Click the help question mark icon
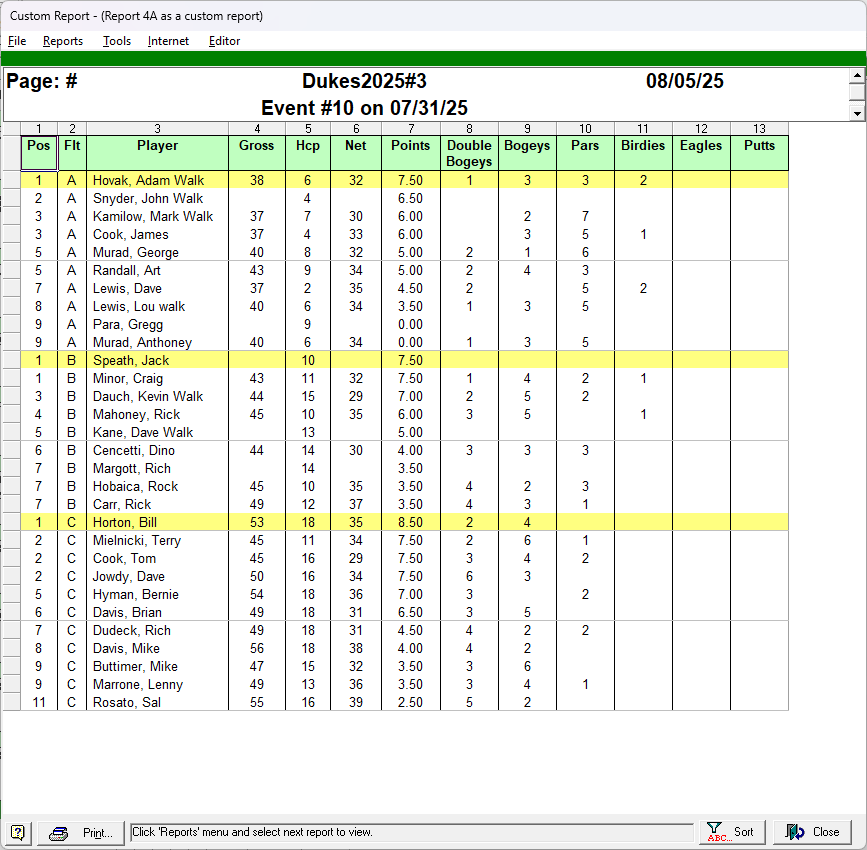 pyautogui.click(x=20, y=832)
